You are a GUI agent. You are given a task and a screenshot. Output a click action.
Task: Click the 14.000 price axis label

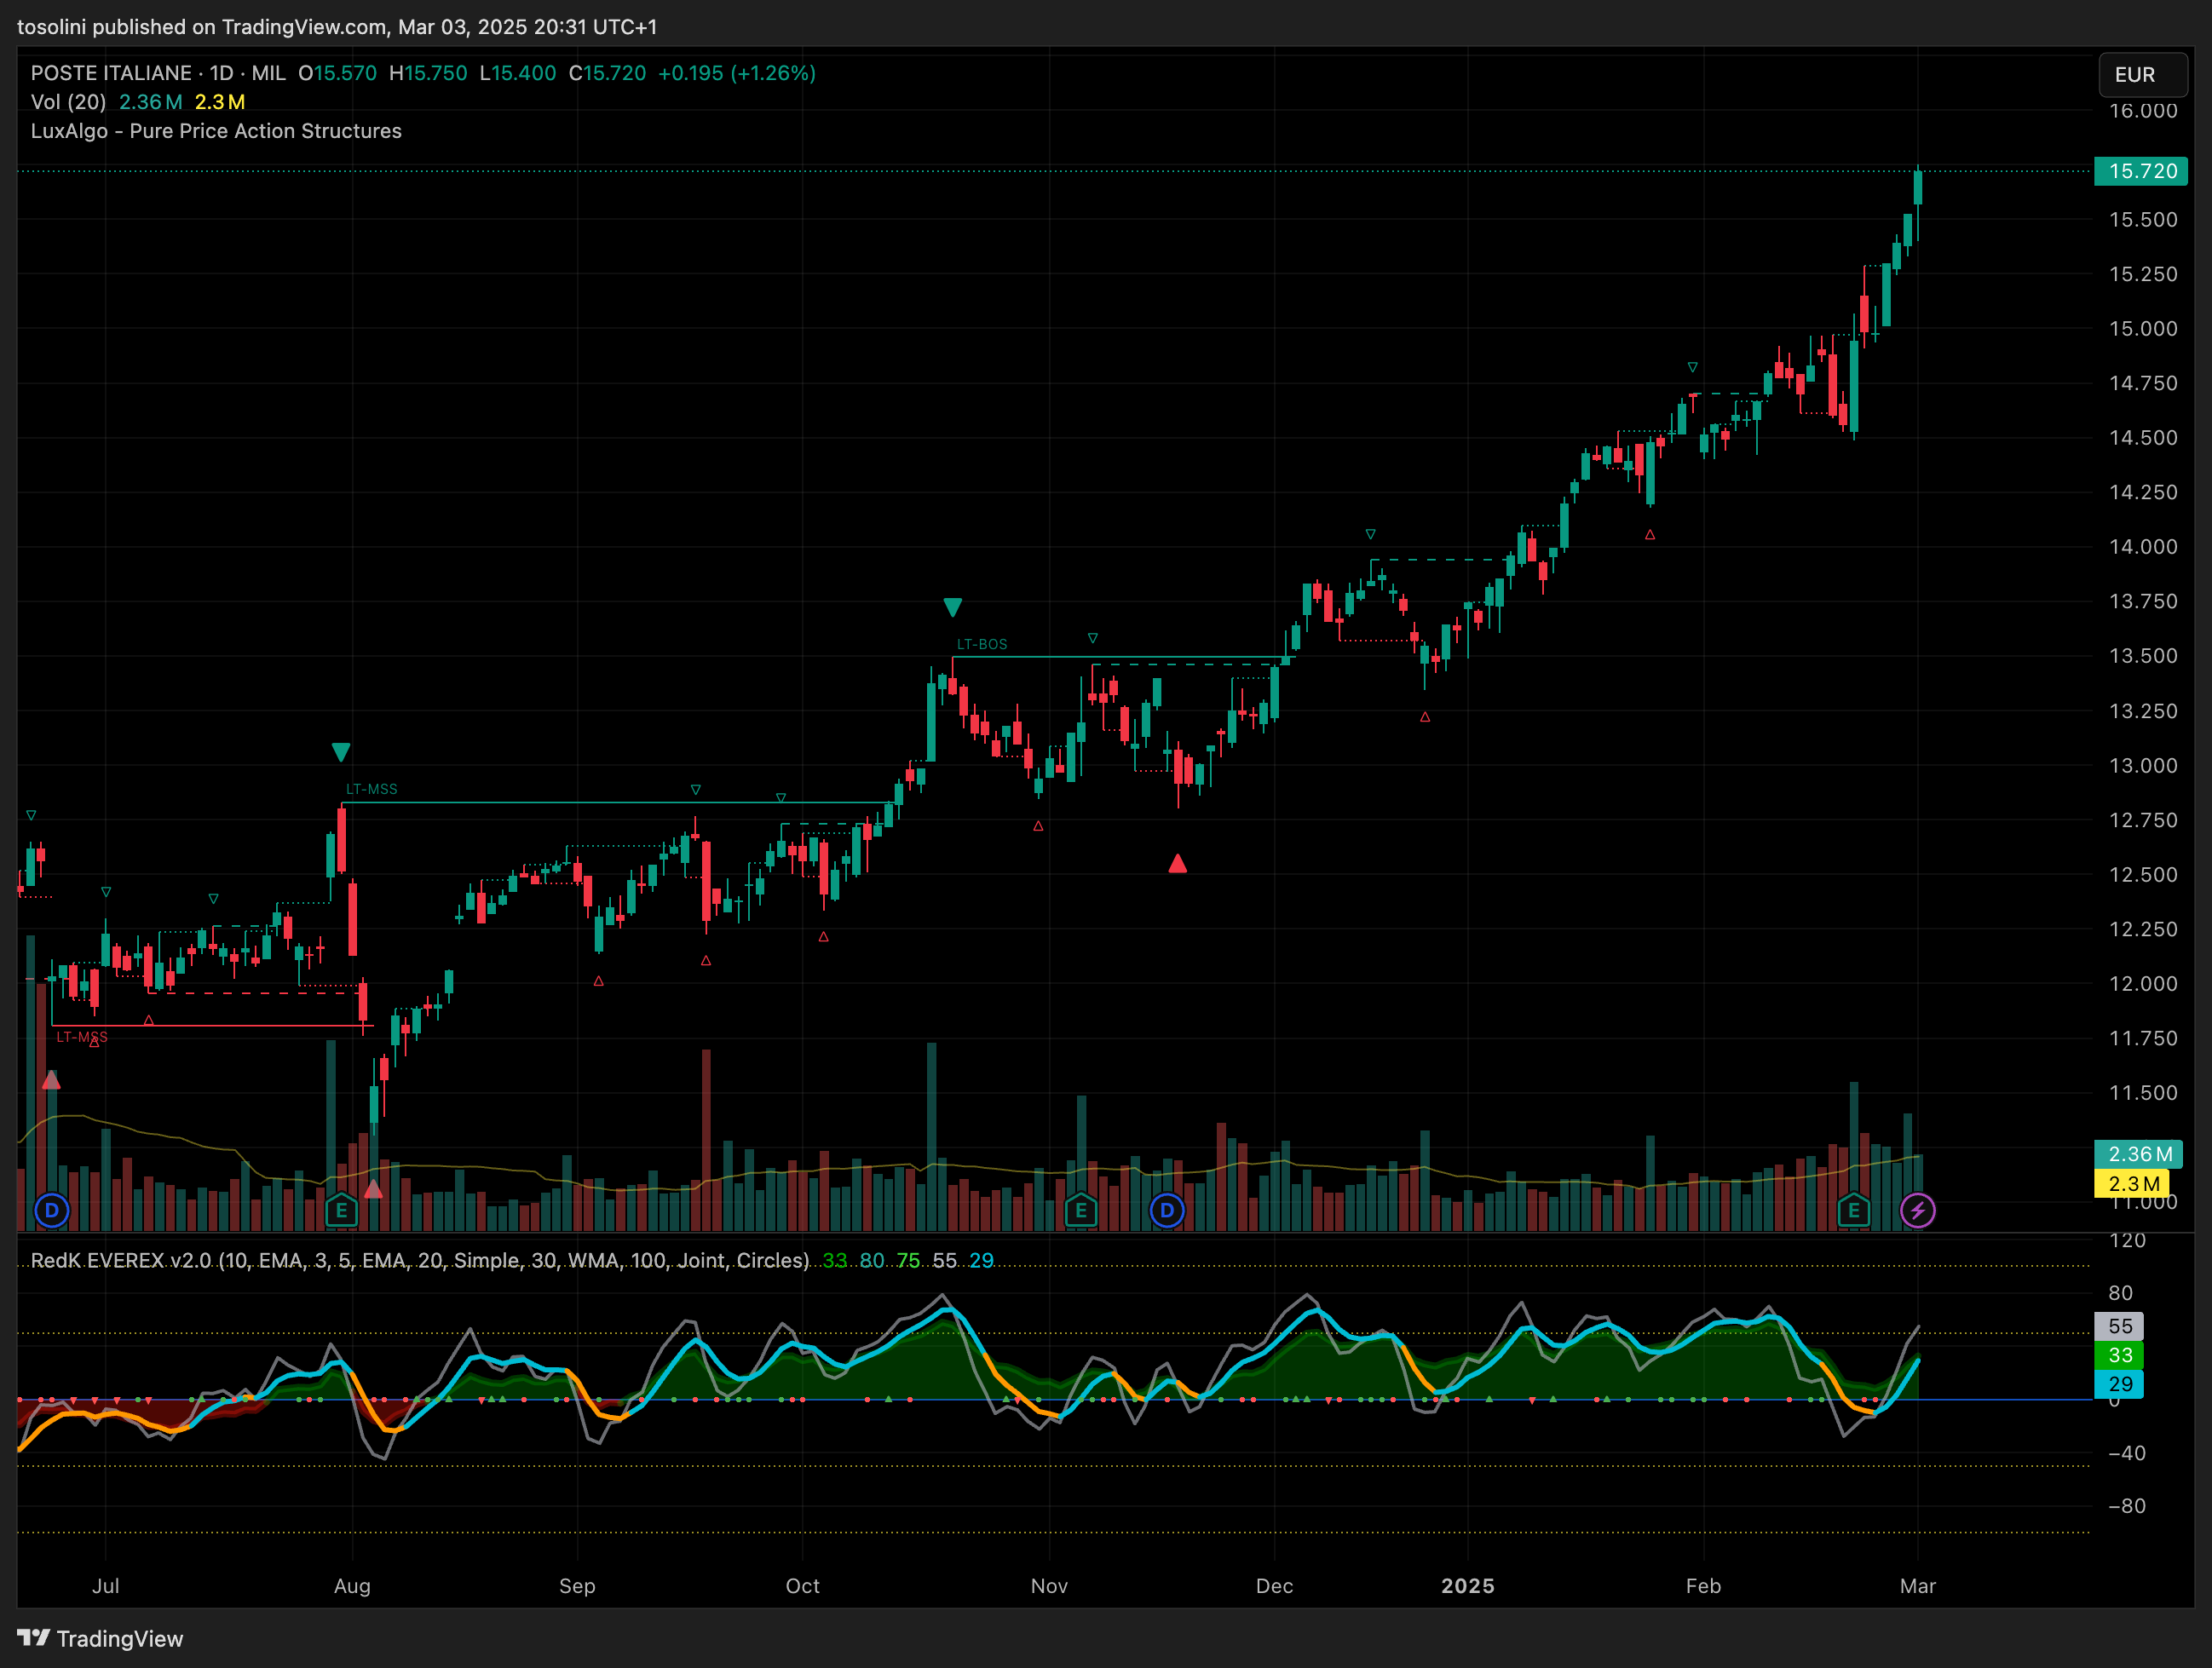point(2142,547)
